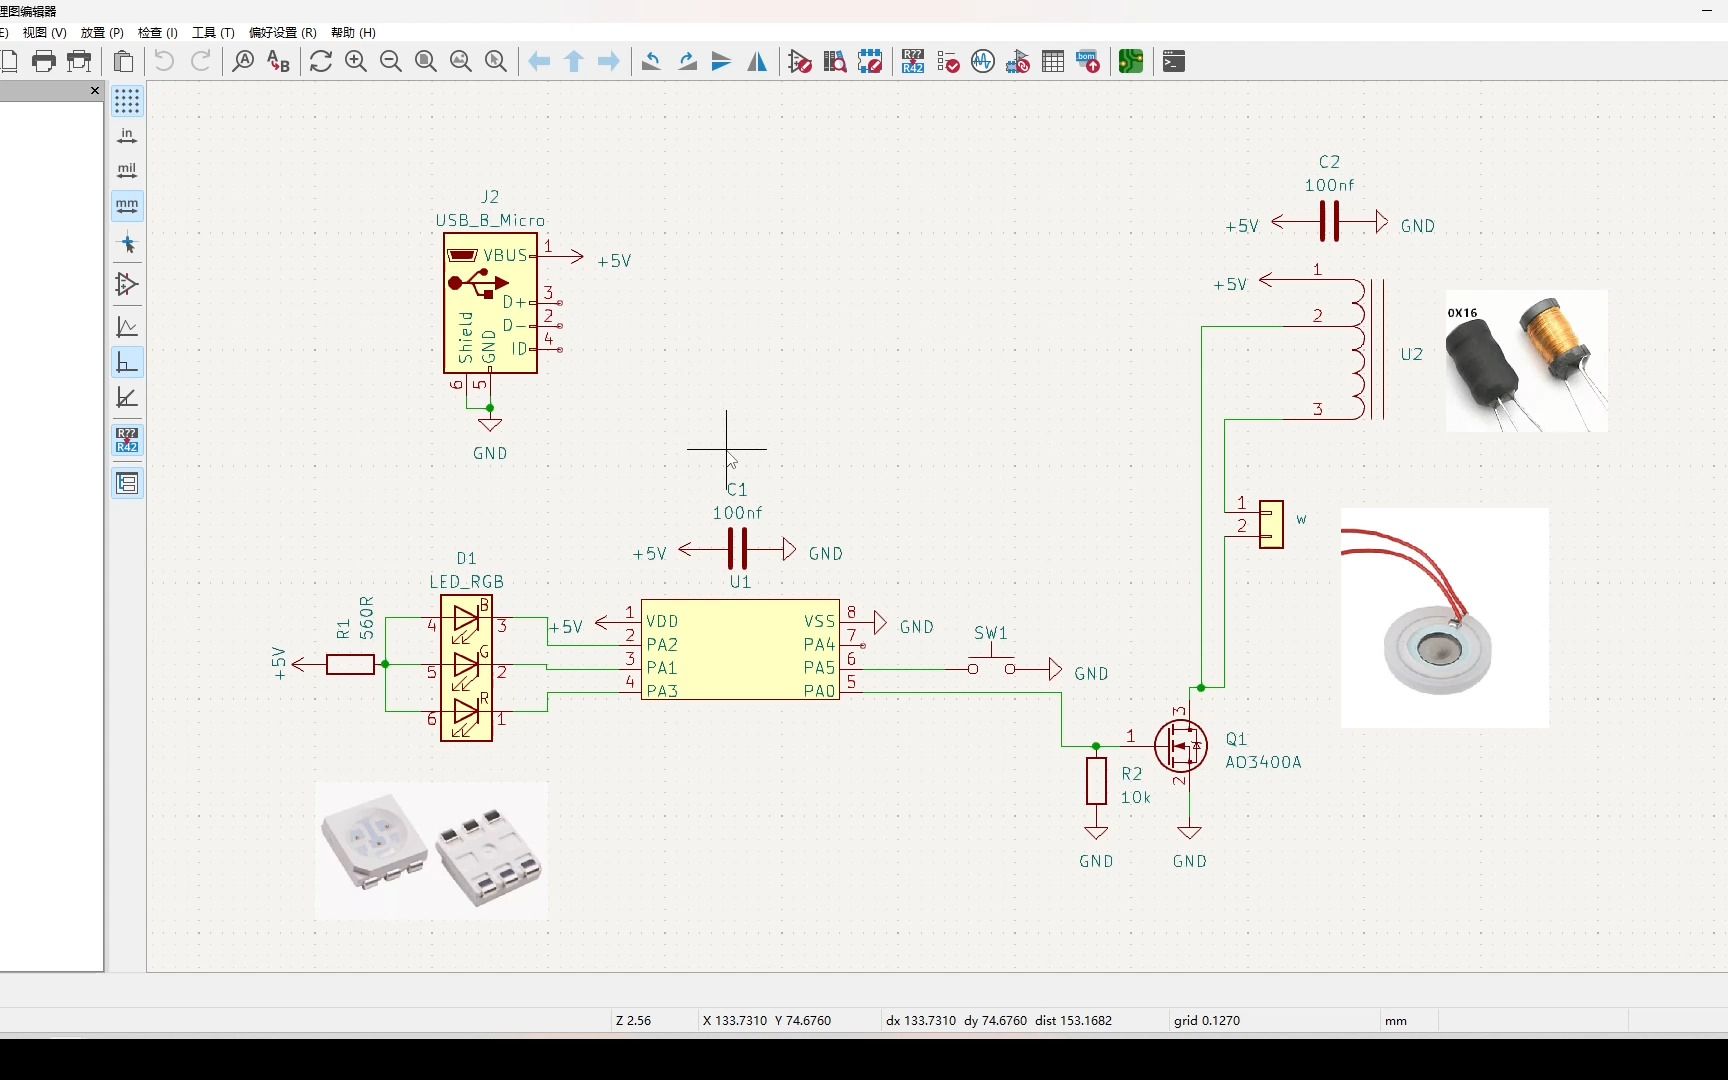Navigate forward in the sheet hierarchy
The width and height of the screenshot is (1728, 1080).
pyautogui.click(x=609, y=62)
